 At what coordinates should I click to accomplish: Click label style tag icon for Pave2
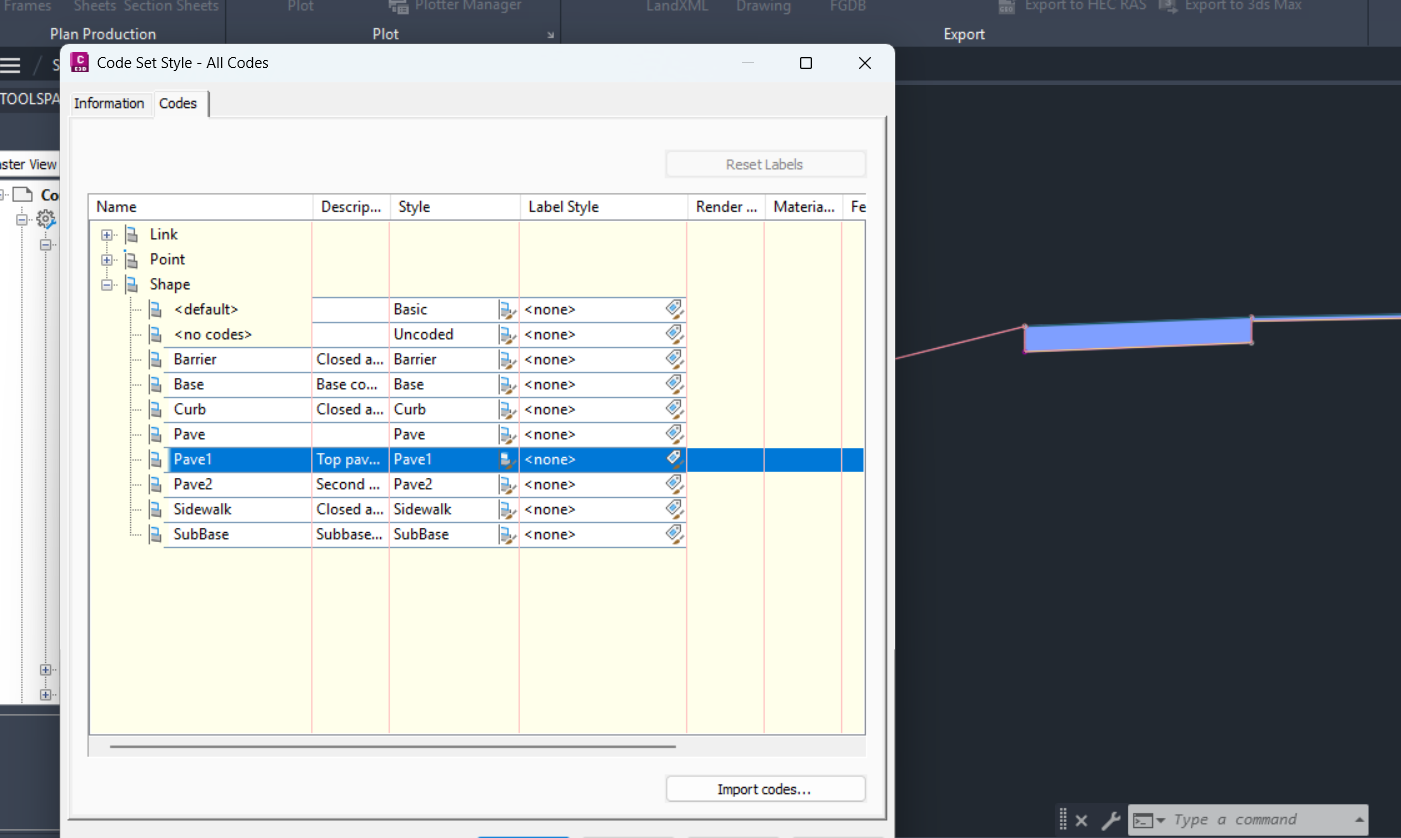pyautogui.click(x=674, y=483)
